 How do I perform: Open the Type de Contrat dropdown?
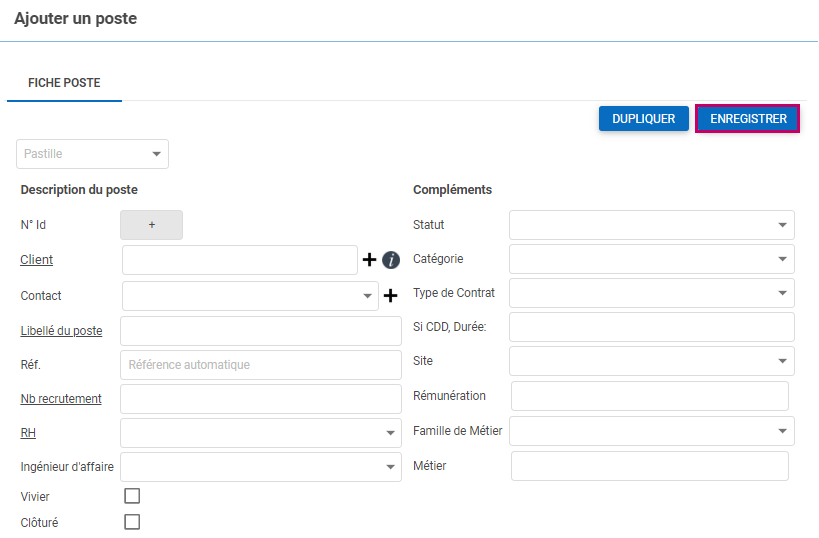point(651,293)
